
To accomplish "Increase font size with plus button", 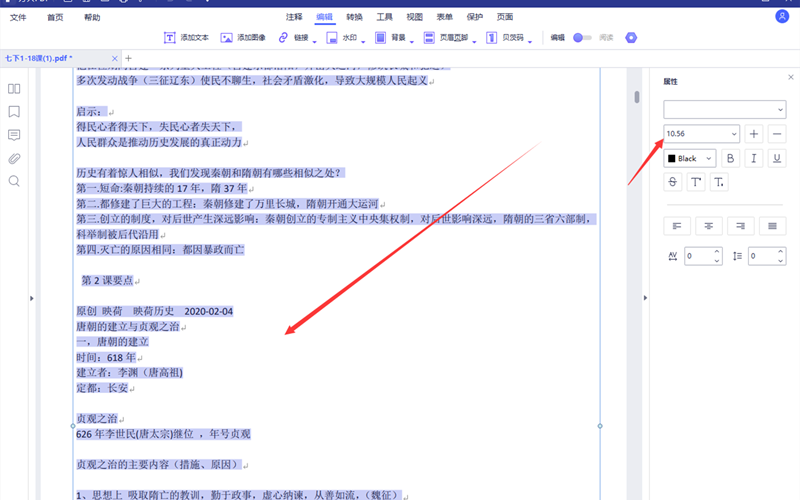I will tap(754, 134).
